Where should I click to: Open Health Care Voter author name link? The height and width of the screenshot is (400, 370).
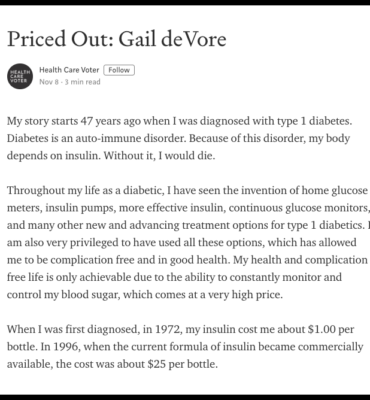pos(69,70)
